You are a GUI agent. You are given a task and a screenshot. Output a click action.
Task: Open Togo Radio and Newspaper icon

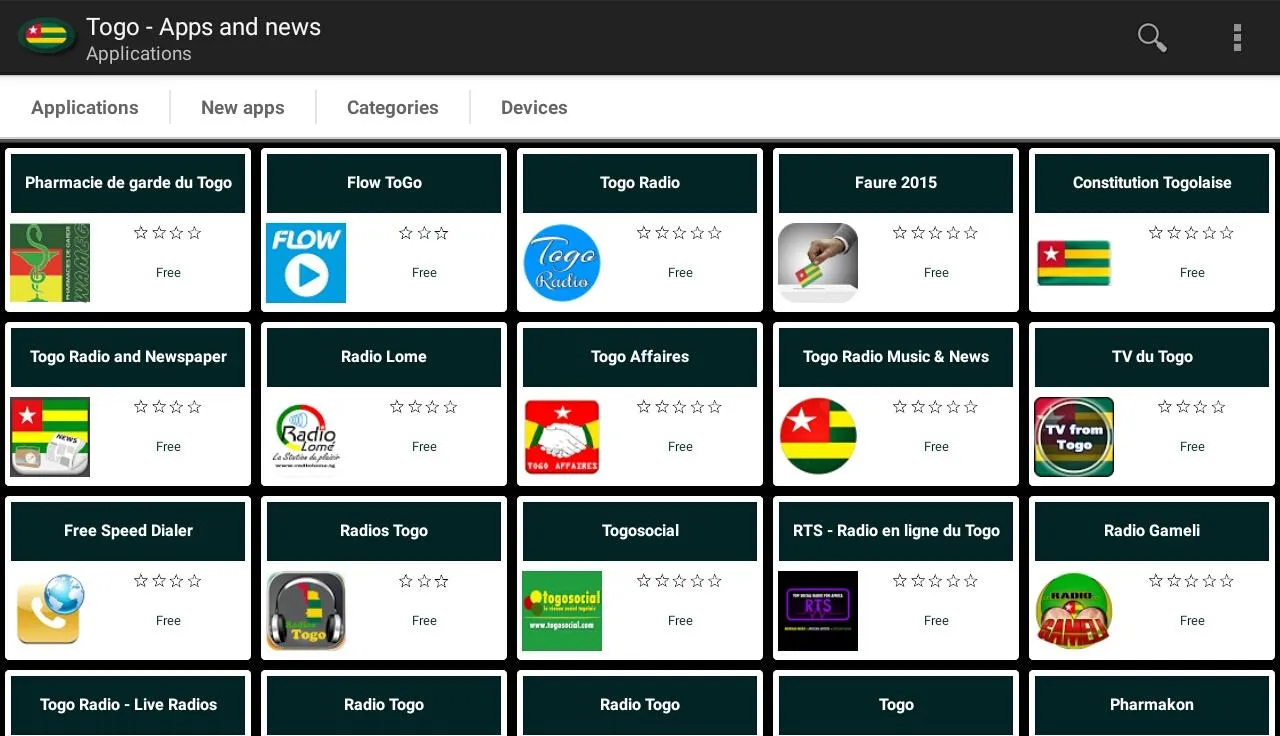click(50, 437)
